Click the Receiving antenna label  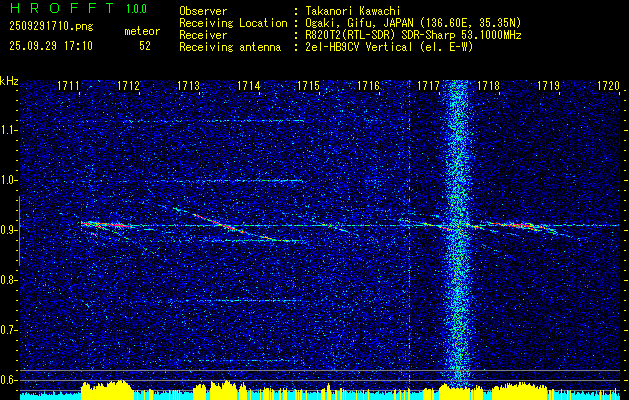tap(230, 47)
